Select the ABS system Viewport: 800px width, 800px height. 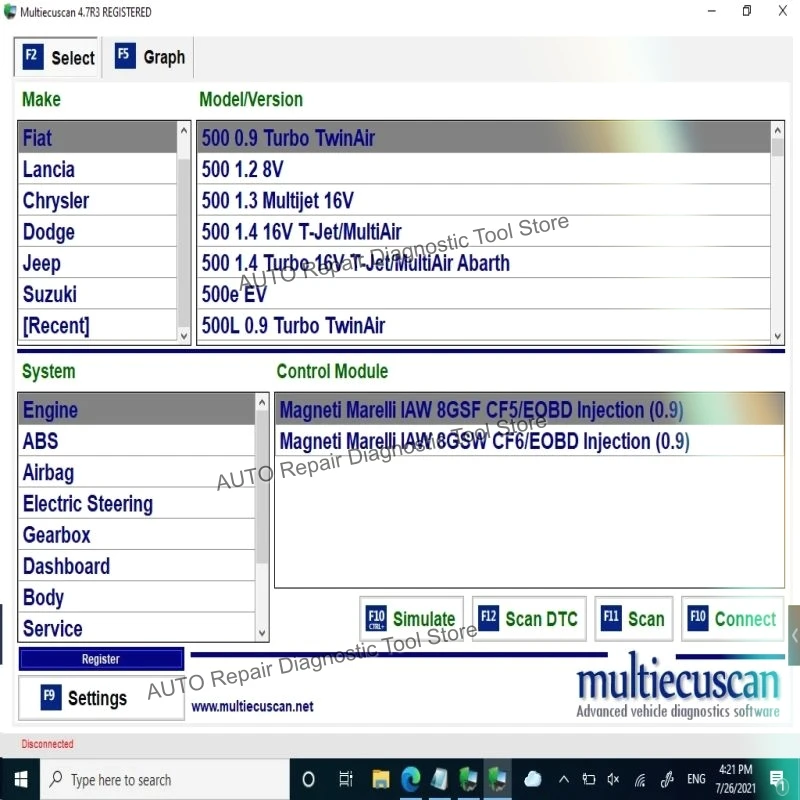click(x=137, y=441)
